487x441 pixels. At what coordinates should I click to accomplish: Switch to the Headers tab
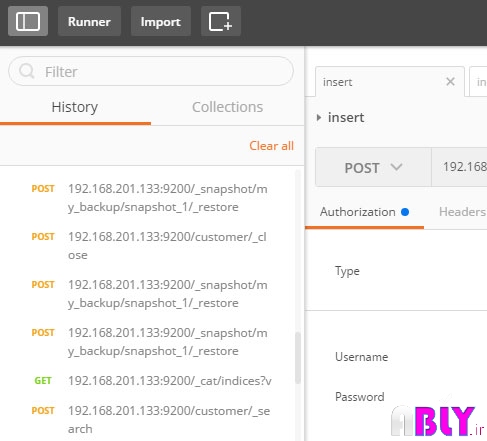coord(463,212)
